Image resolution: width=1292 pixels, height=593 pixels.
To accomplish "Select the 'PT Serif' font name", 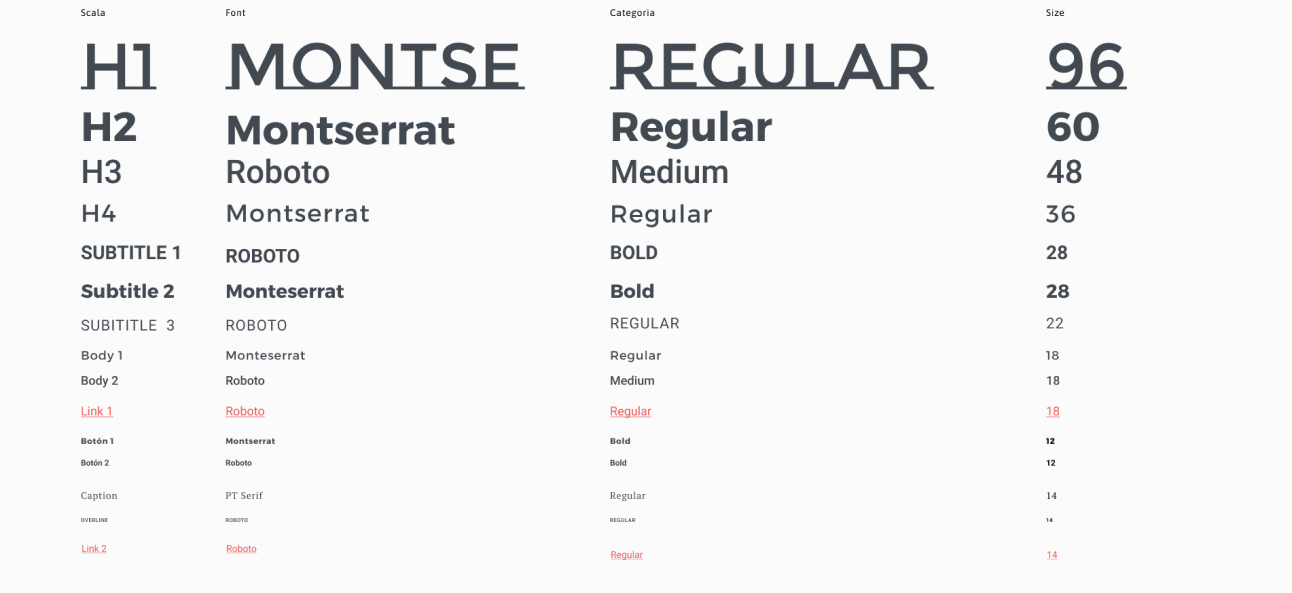I will (x=244, y=496).
